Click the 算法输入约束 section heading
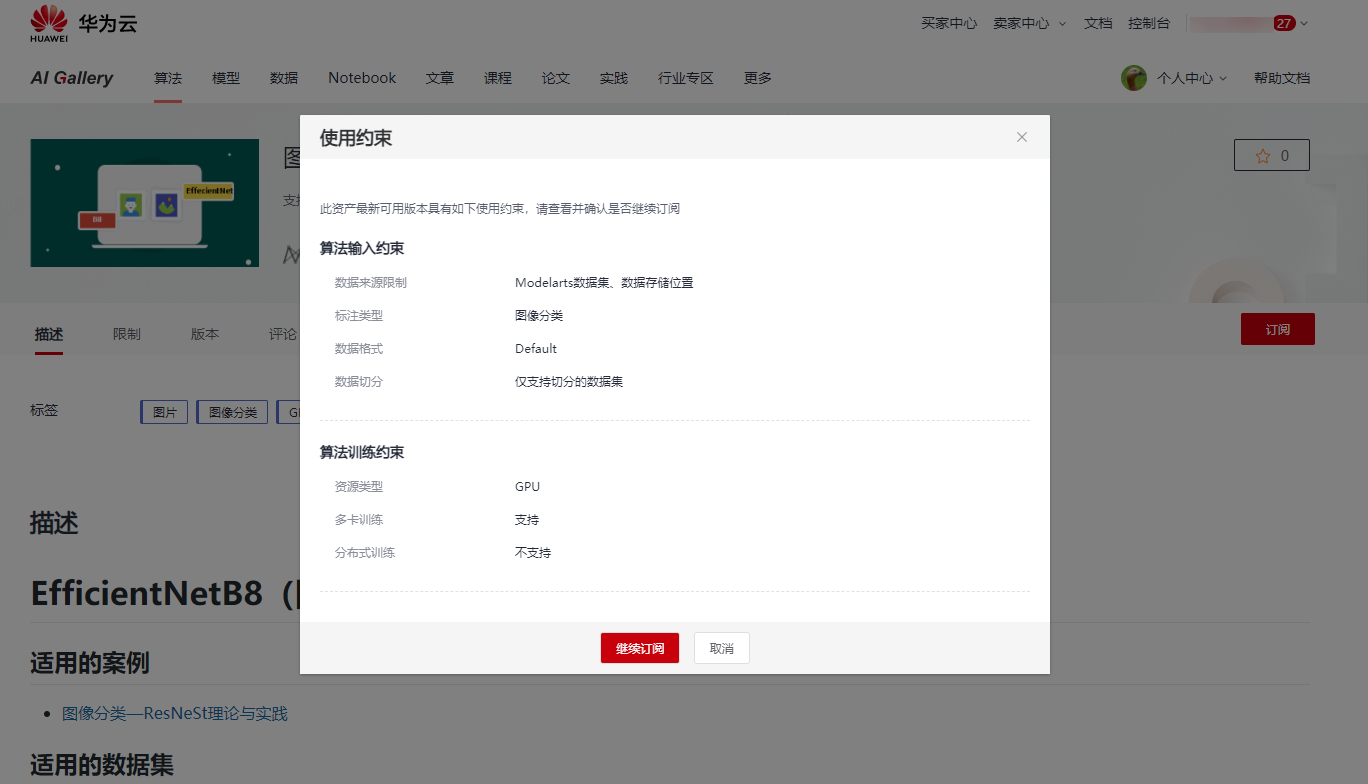Image resolution: width=1368 pixels, height=784 pixels. tap(362, 248)
